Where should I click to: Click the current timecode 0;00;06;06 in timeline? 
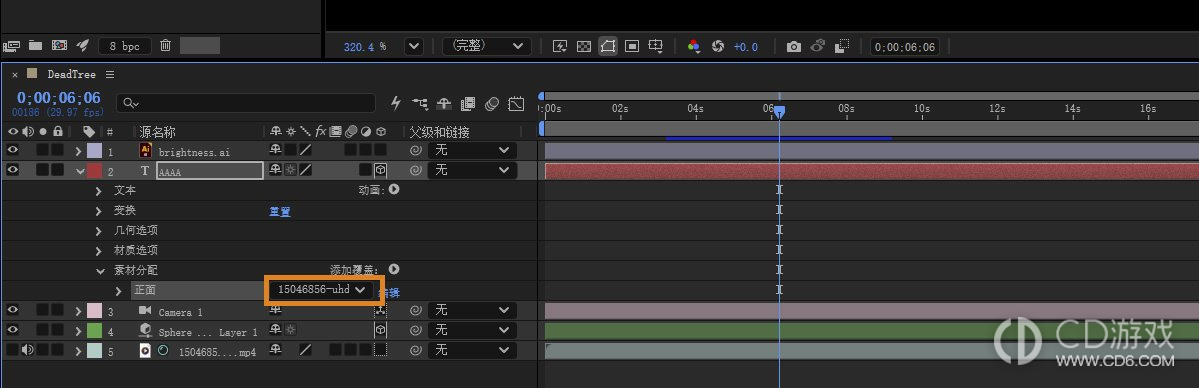point(59,98)
